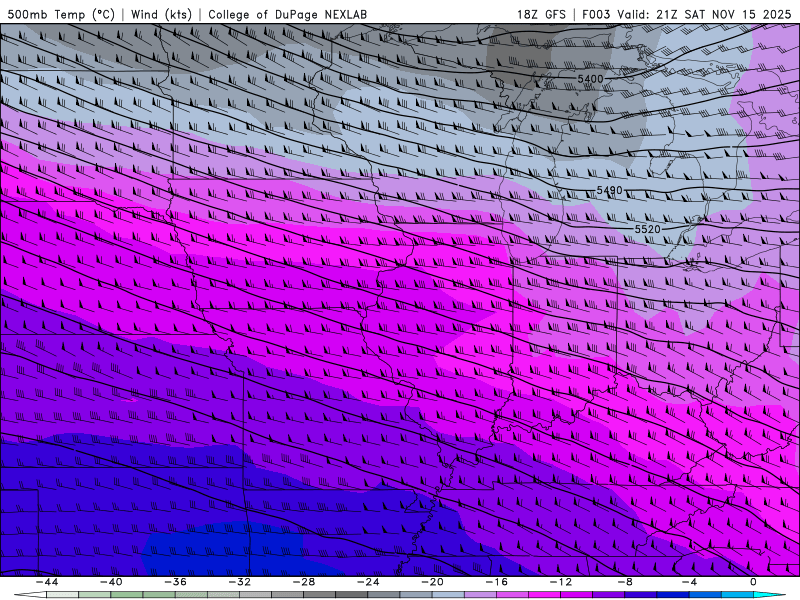Click the -24 color bar tick label
This screenshot has width=800, height=600.
point(368,582)
